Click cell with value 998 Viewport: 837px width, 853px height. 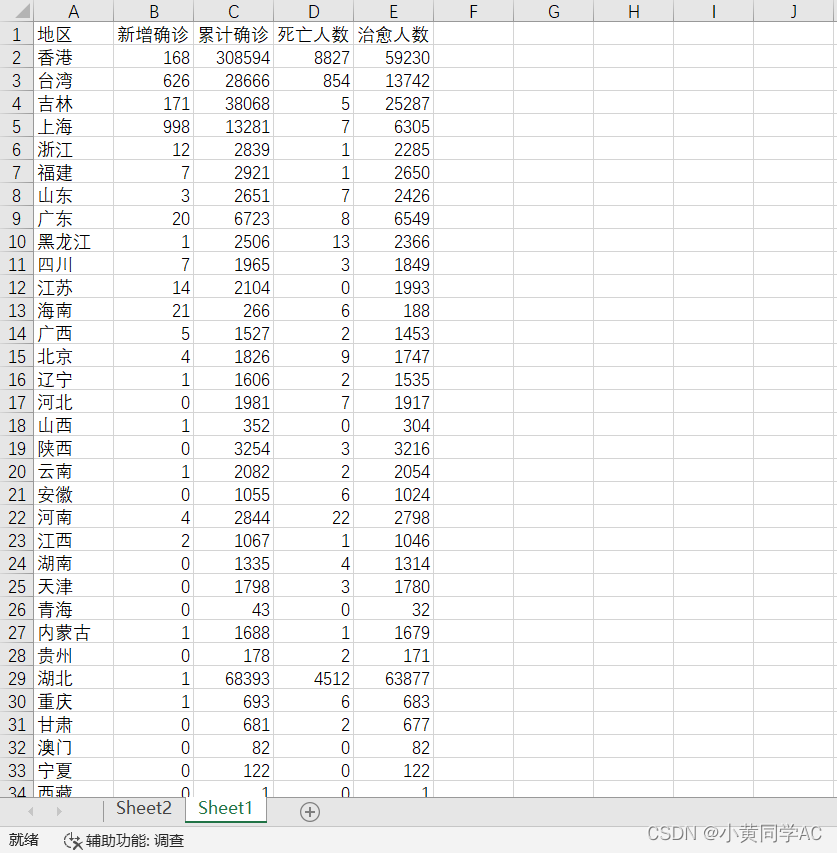coord(153,126)
